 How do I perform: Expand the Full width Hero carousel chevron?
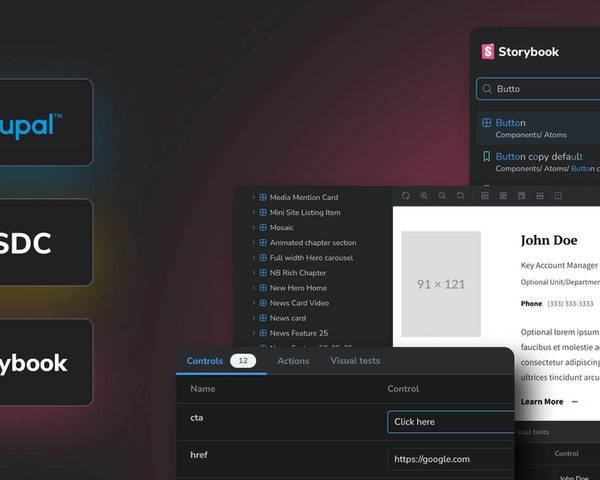pos(253,258)
